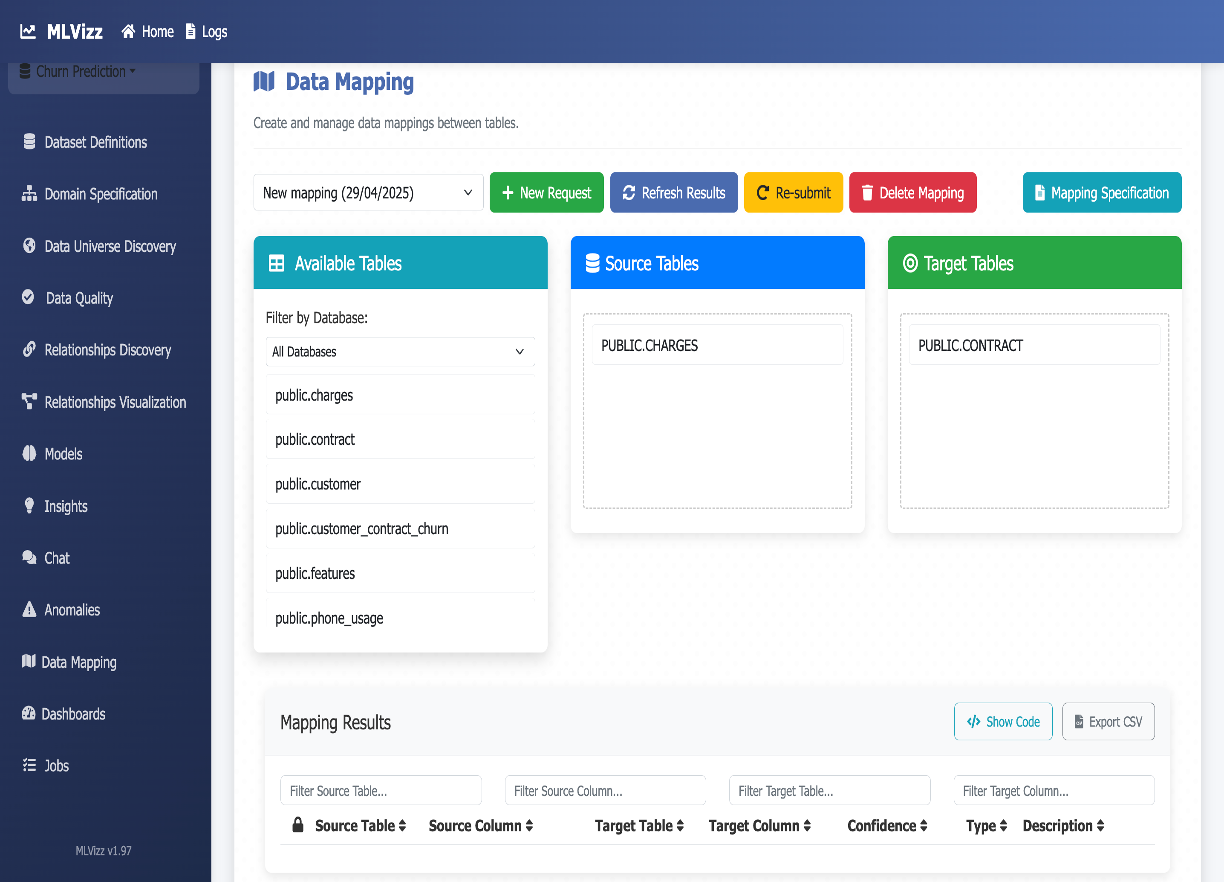Click the bullseye icon in Target Tables header
Screen dimensions: 1224x882
click(910, 264)
